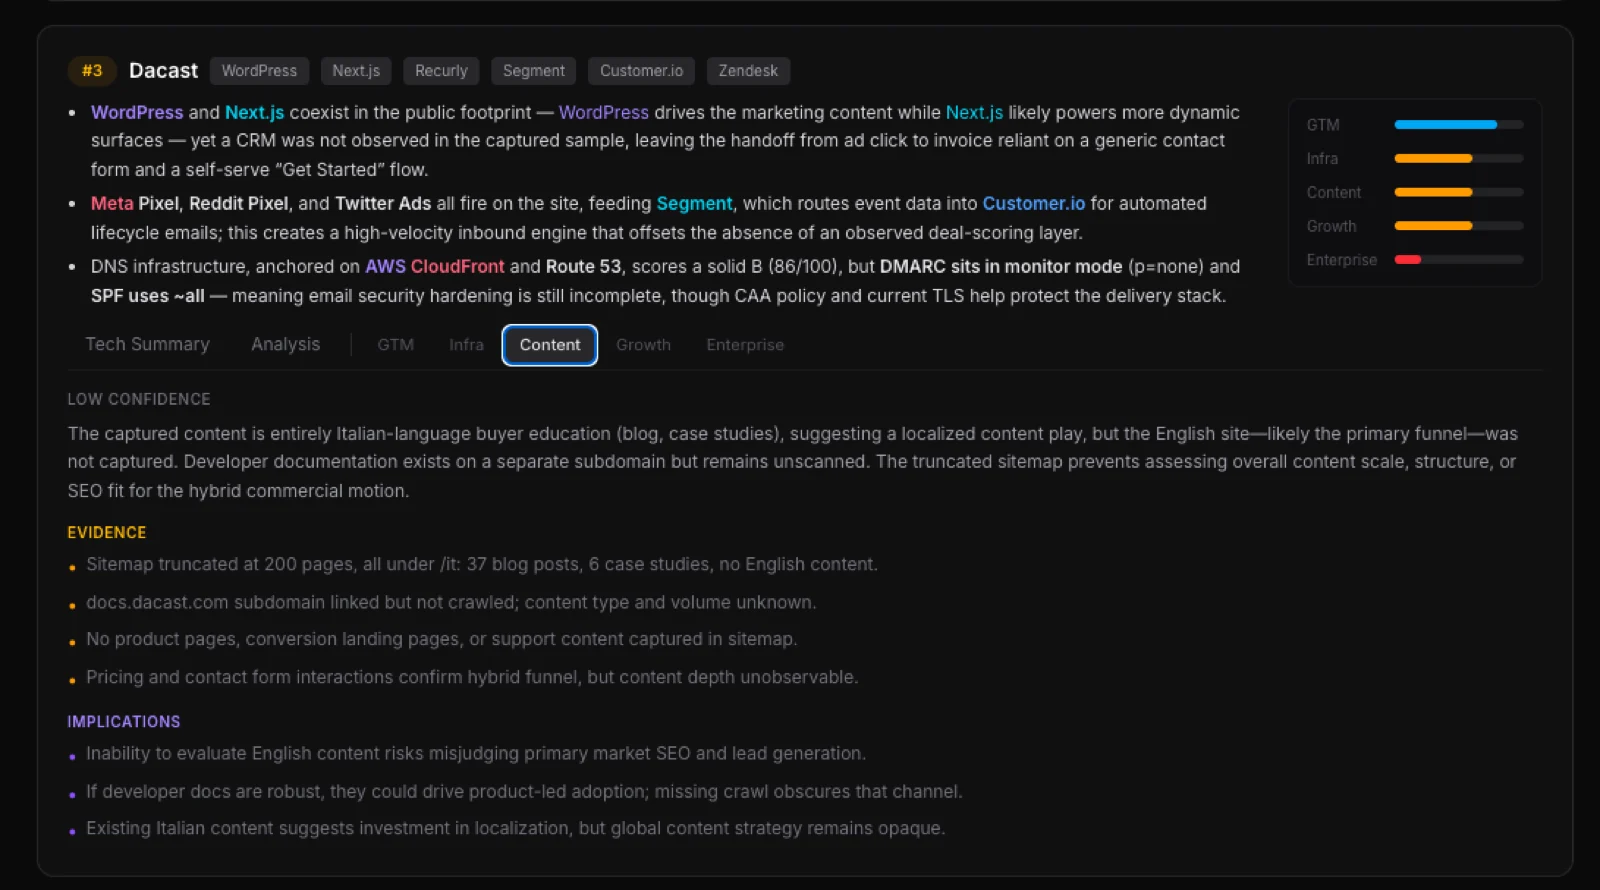The height and width of the screenshot is (890, 1600).
Task: Click the "docs.dacast.com subdomain linked" evidence line
Action: (451, 602)
